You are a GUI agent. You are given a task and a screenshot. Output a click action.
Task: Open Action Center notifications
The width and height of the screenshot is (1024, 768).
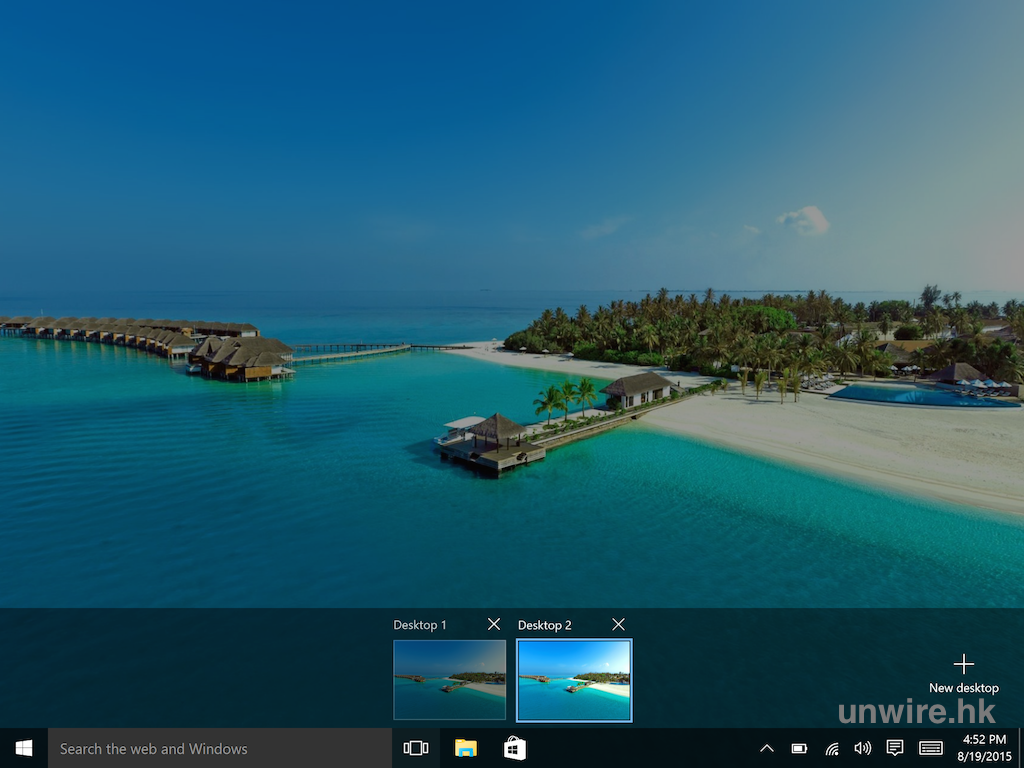[x=895, y=748]
